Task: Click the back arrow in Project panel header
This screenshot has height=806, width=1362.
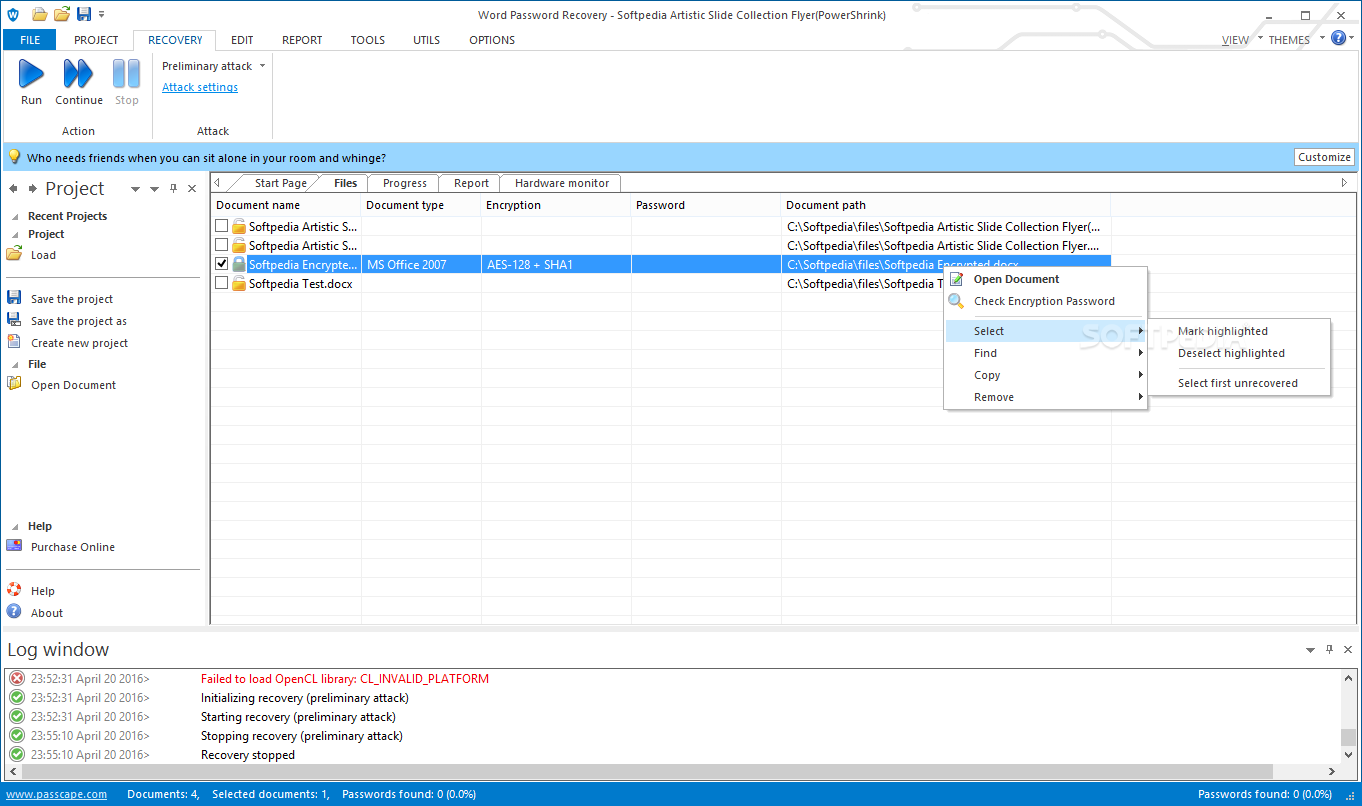Action: [14, 189]
